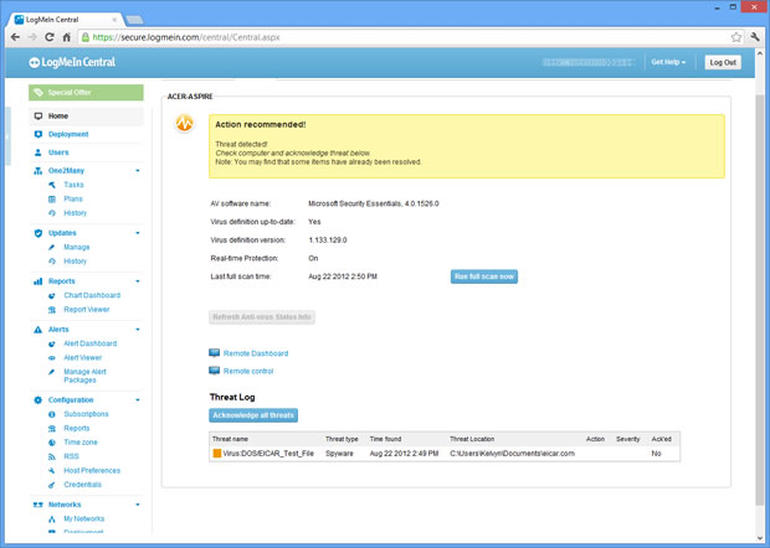Click the browser back arrow

click(15, 37)
